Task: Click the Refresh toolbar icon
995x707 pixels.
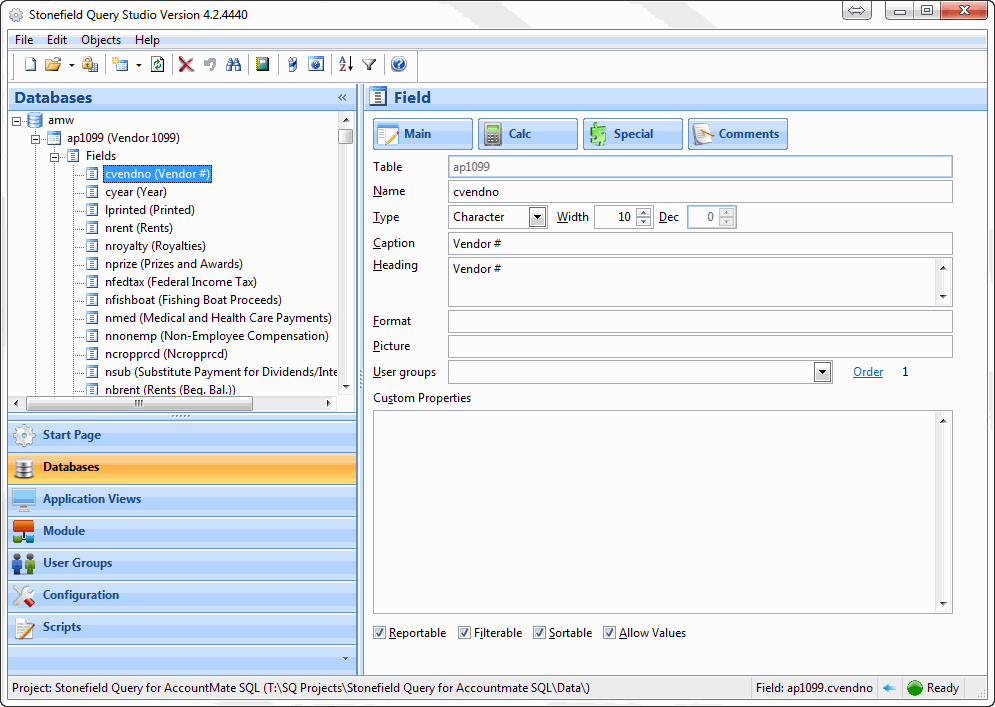Action: click(x=158, y=64)
